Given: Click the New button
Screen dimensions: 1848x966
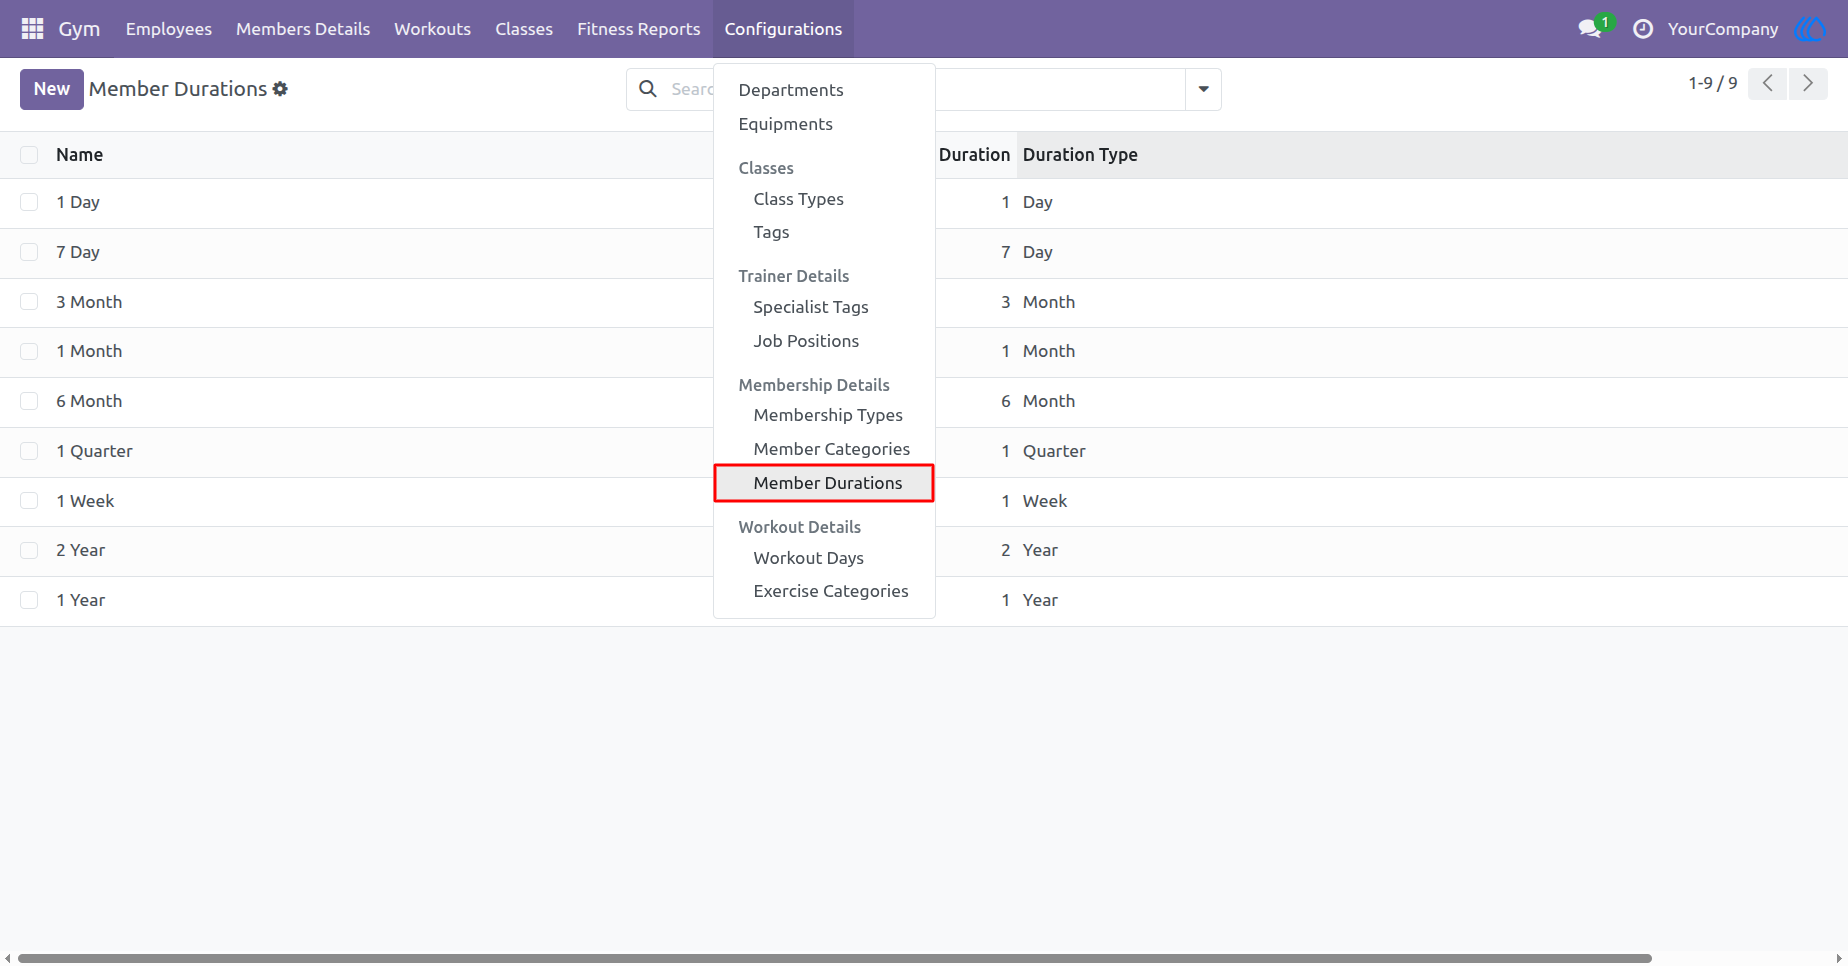Looking at the screenshot, I should (52, 89).
